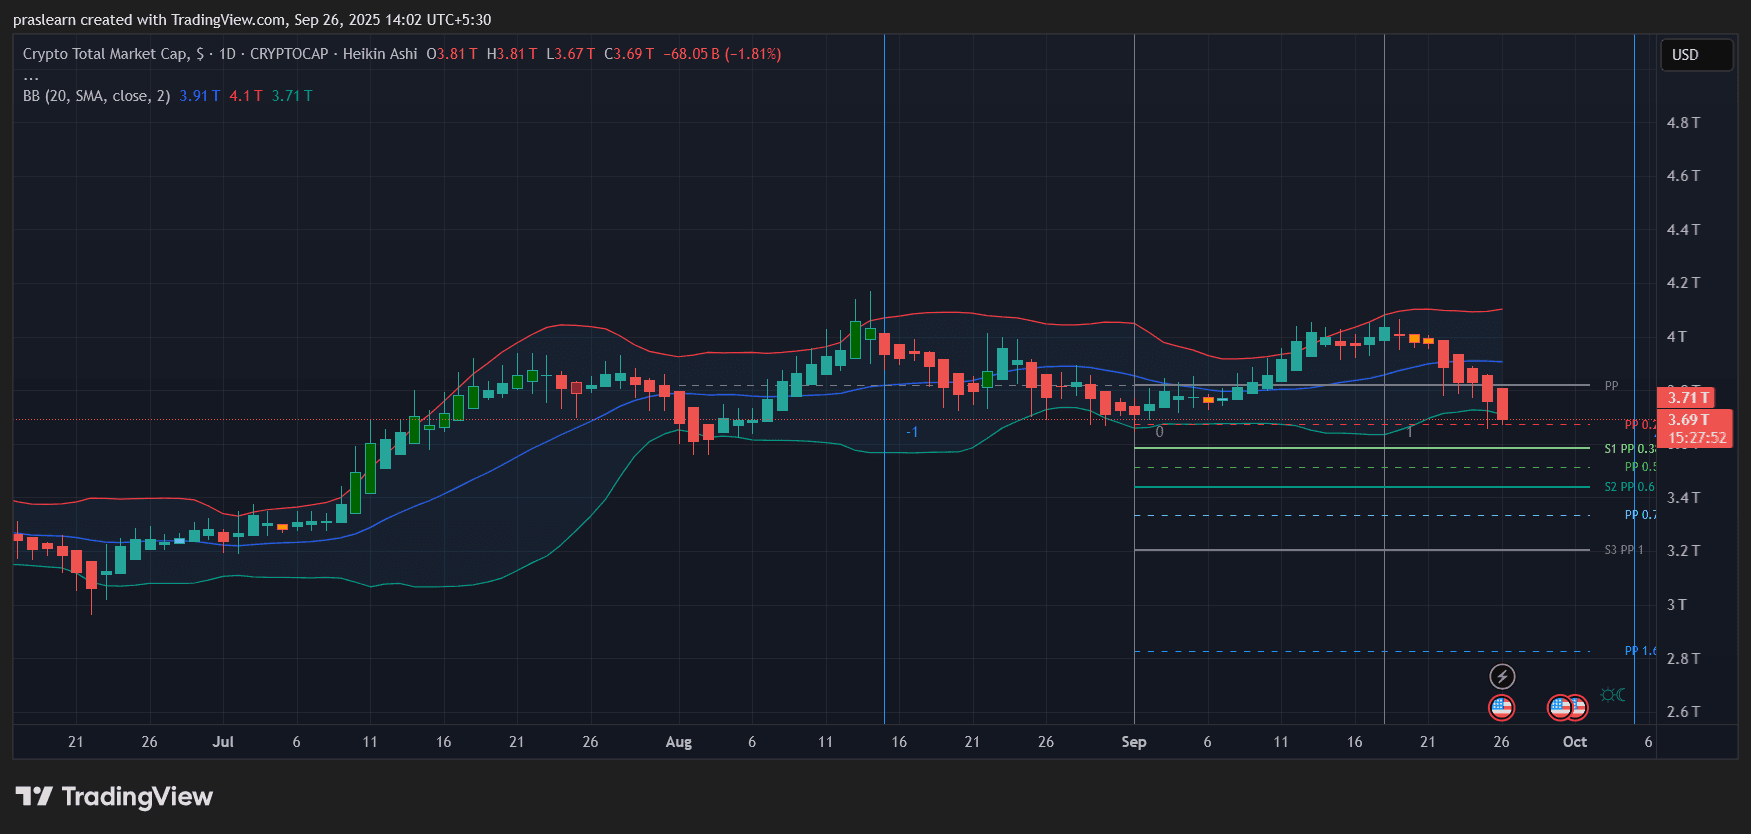Image resolution: width=1751 pixels, height=834 pixels.
Task: Click the green sun and moon icon
Action: (x=1612, y=695)
